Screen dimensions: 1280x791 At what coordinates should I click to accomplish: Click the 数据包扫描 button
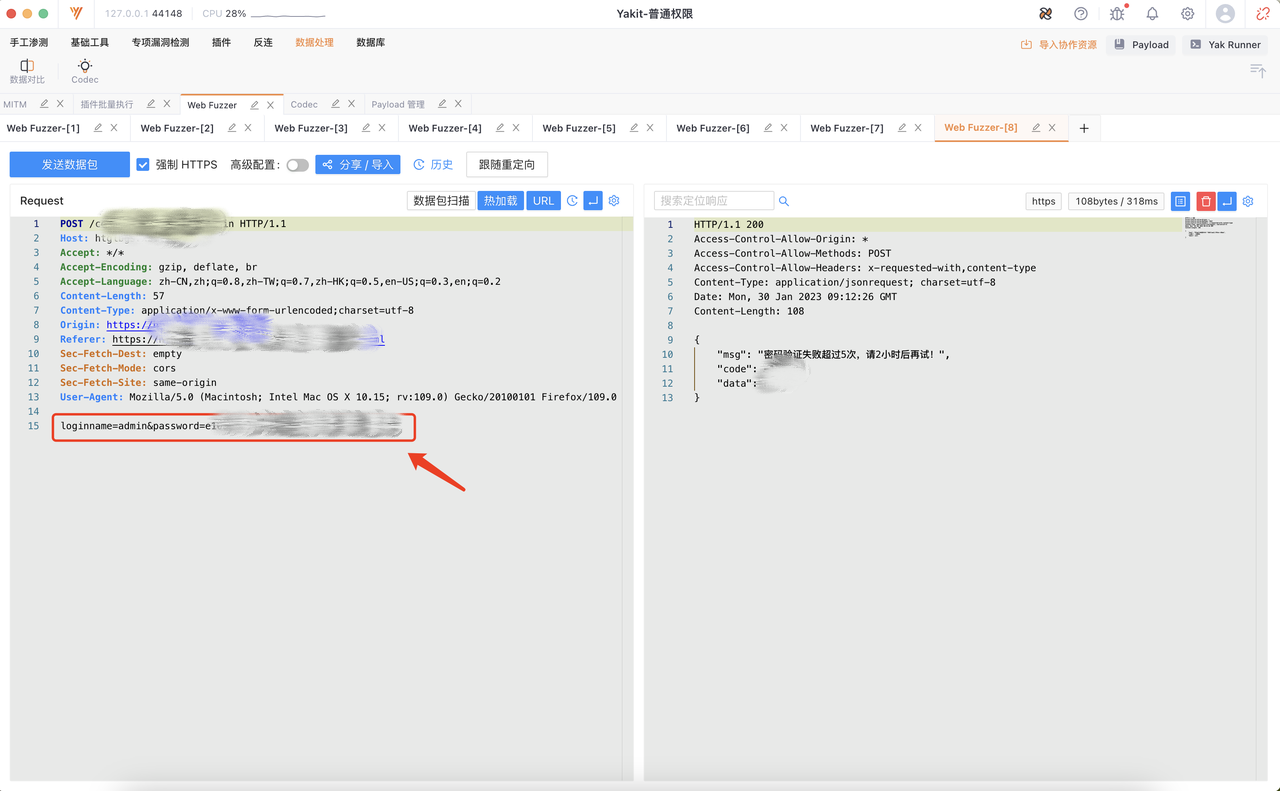pos(441,201)
